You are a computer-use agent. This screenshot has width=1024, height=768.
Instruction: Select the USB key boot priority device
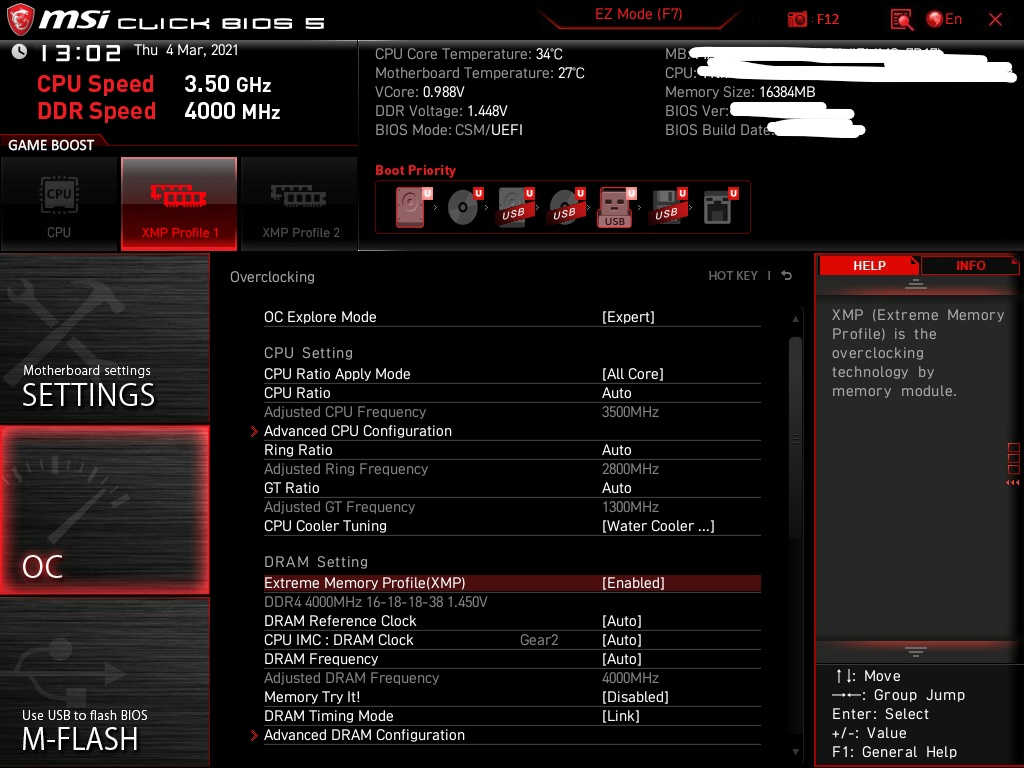(616, 207)
